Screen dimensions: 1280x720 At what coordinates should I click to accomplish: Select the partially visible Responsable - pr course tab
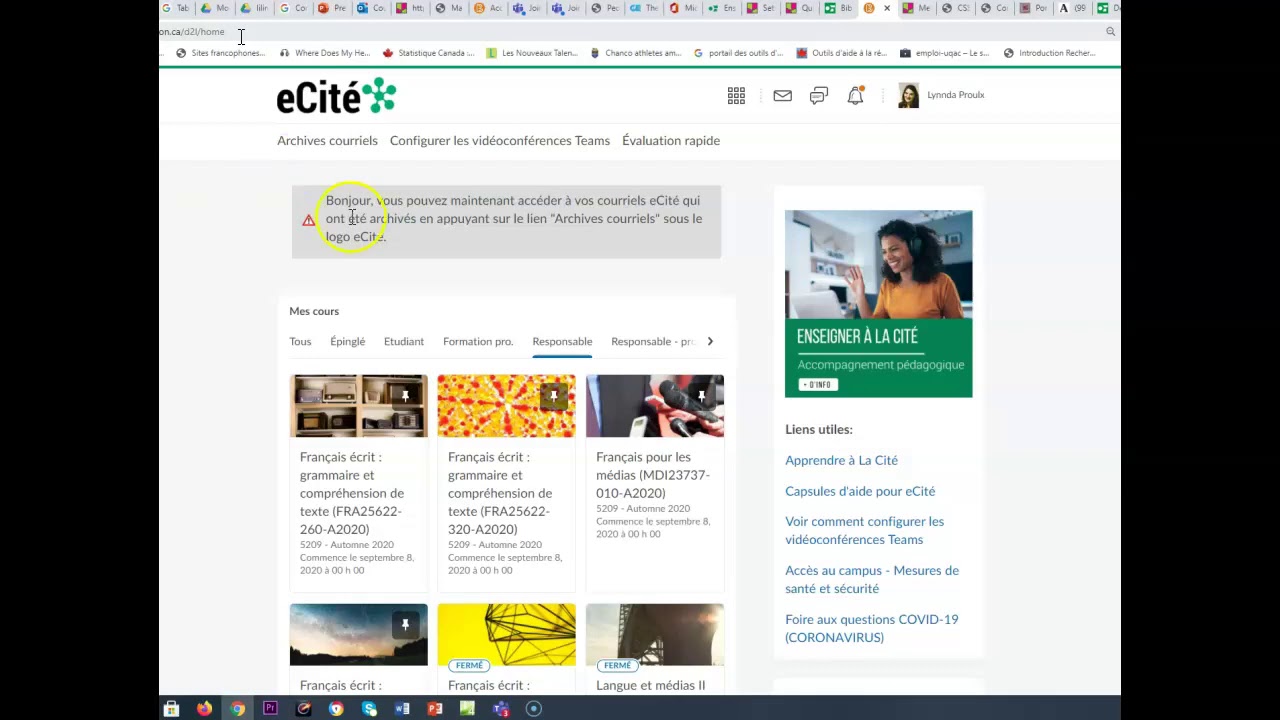coord(652,342)
